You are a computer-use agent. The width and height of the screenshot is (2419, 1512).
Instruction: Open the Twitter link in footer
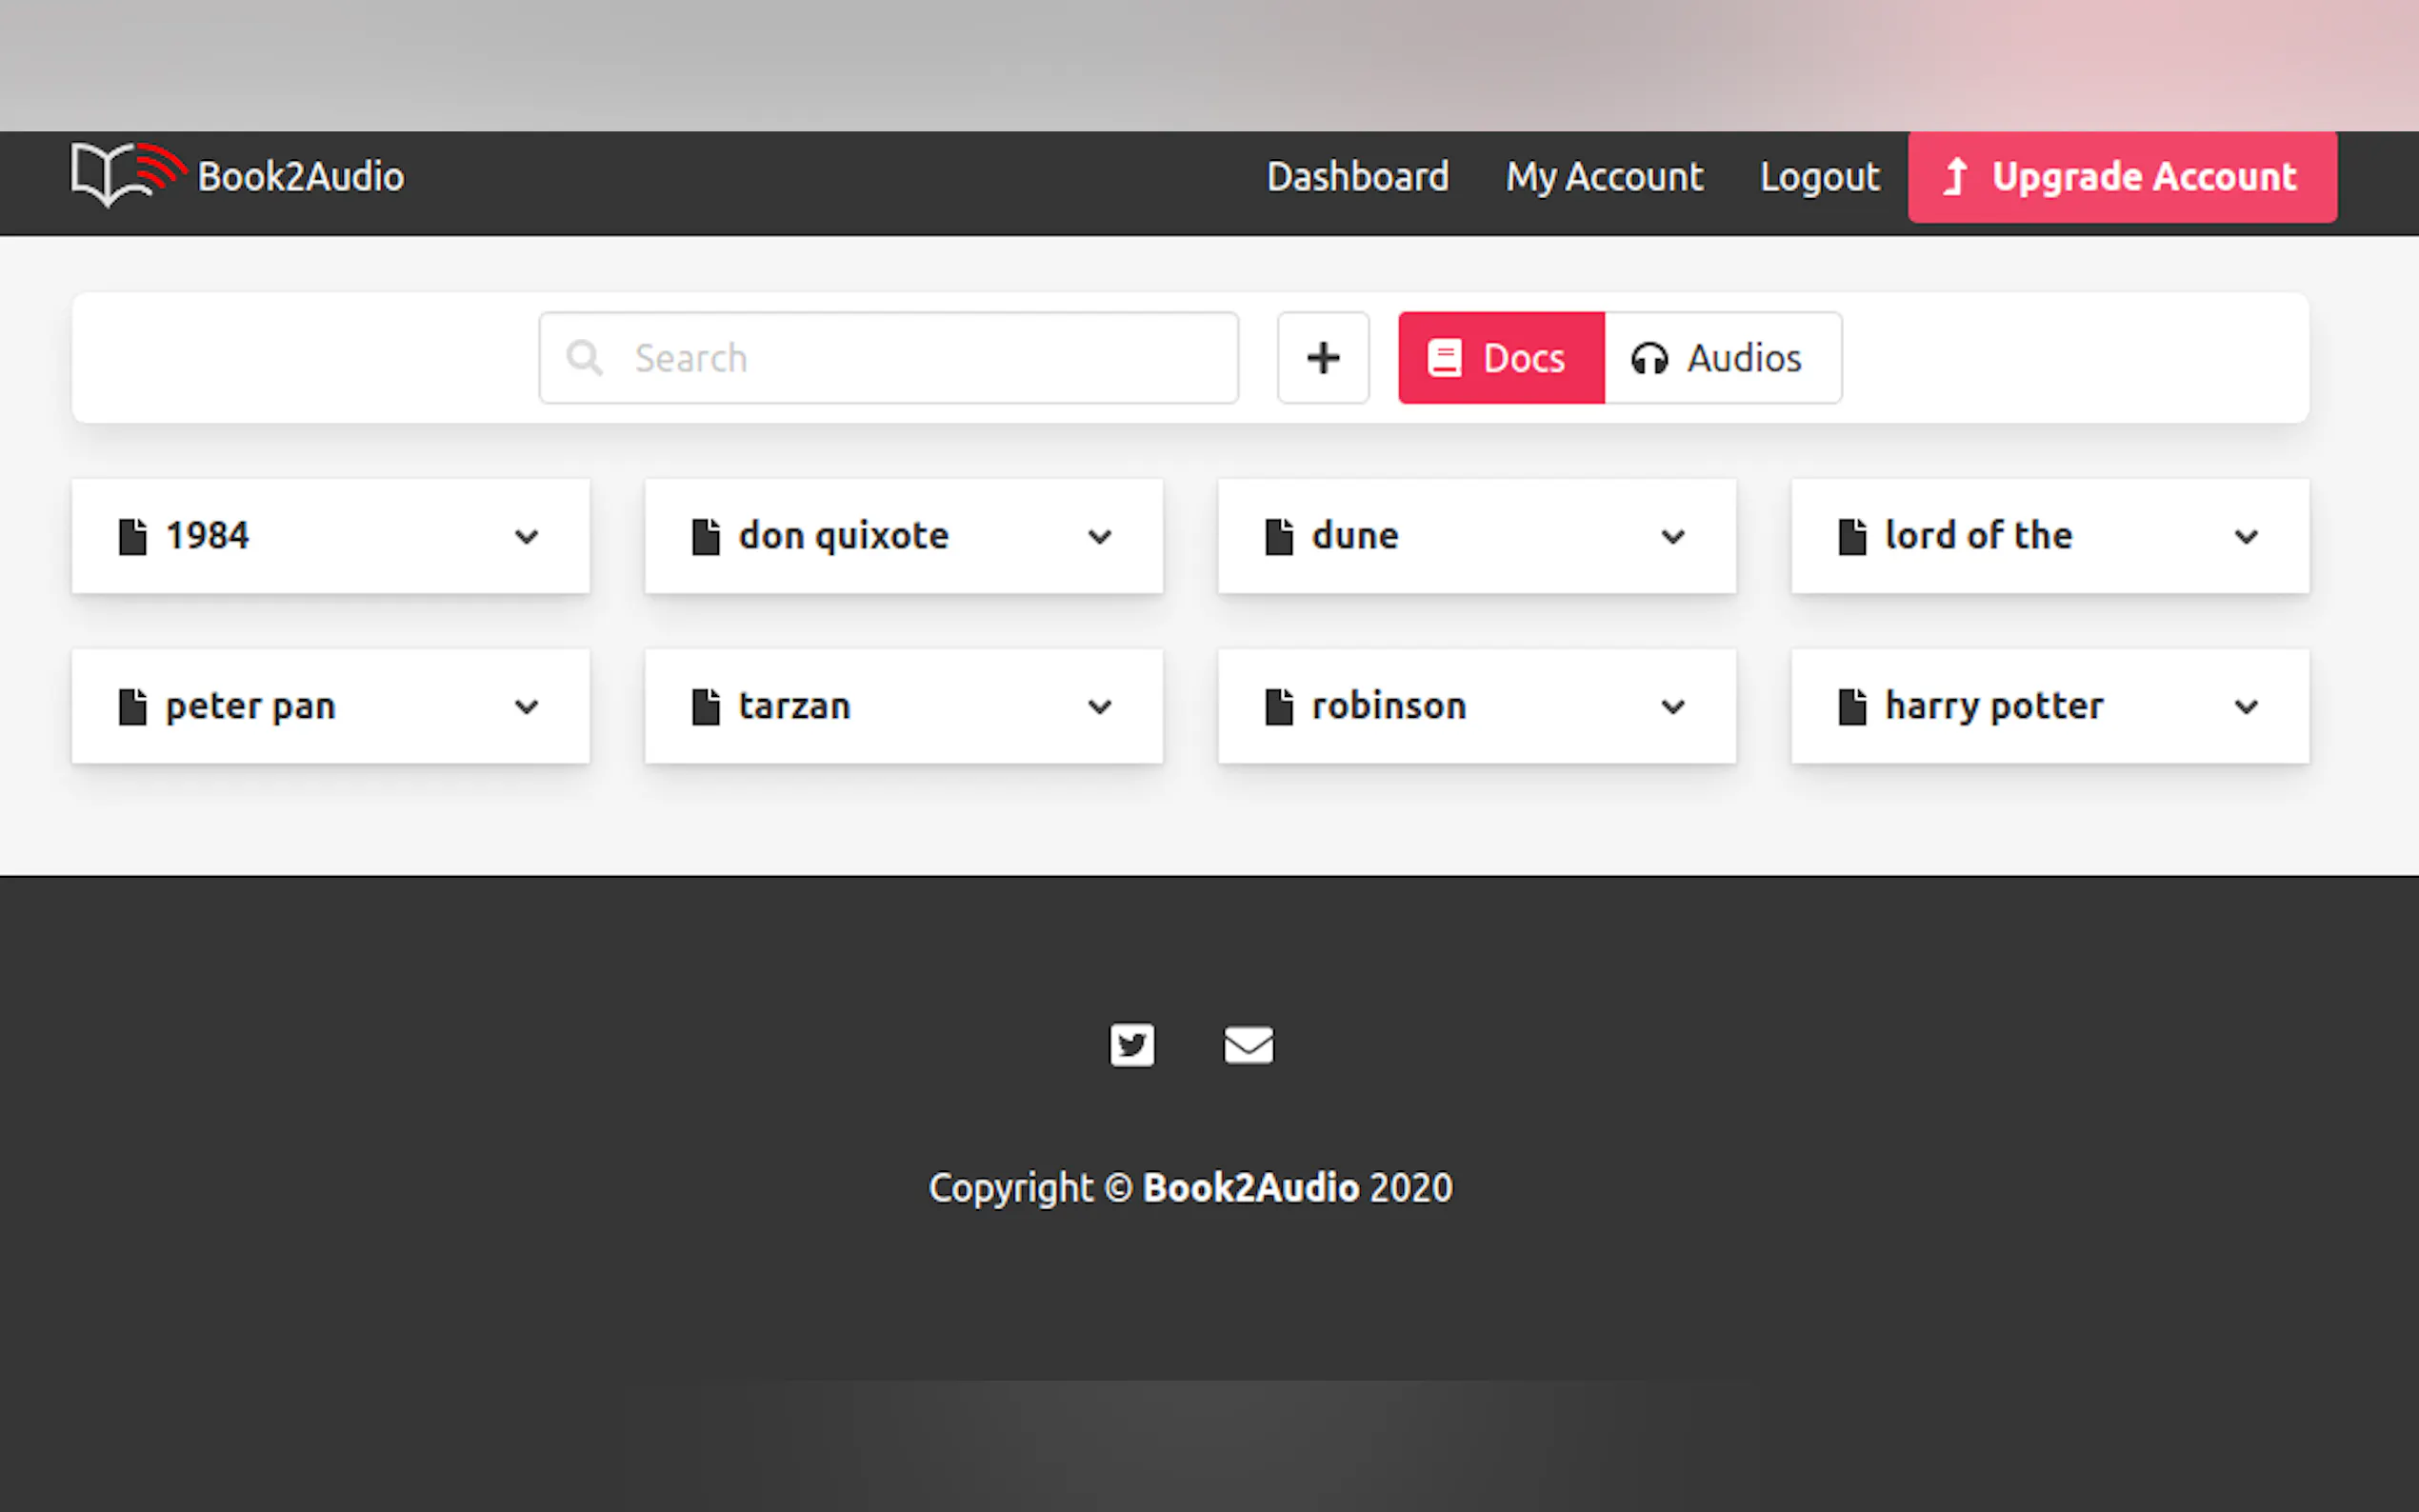(1131, 1045)
